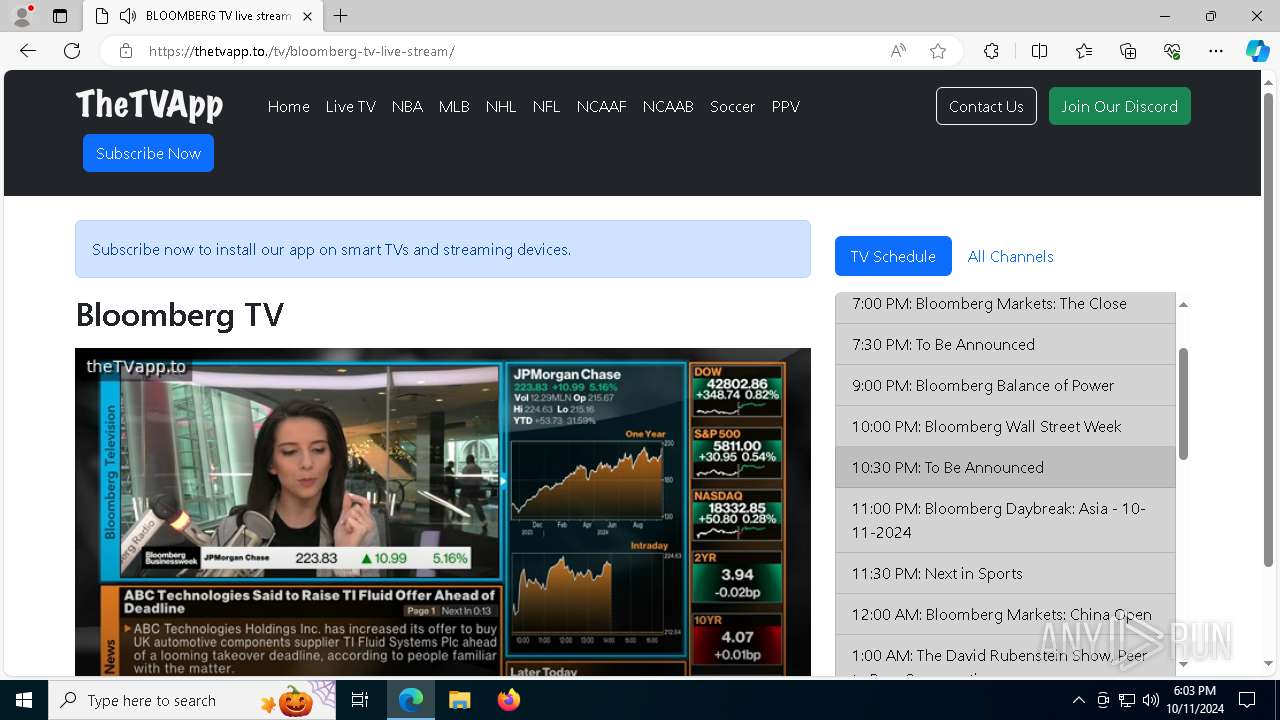
Task: Add page to favorites star icon
Action: (x=938, y=51)
